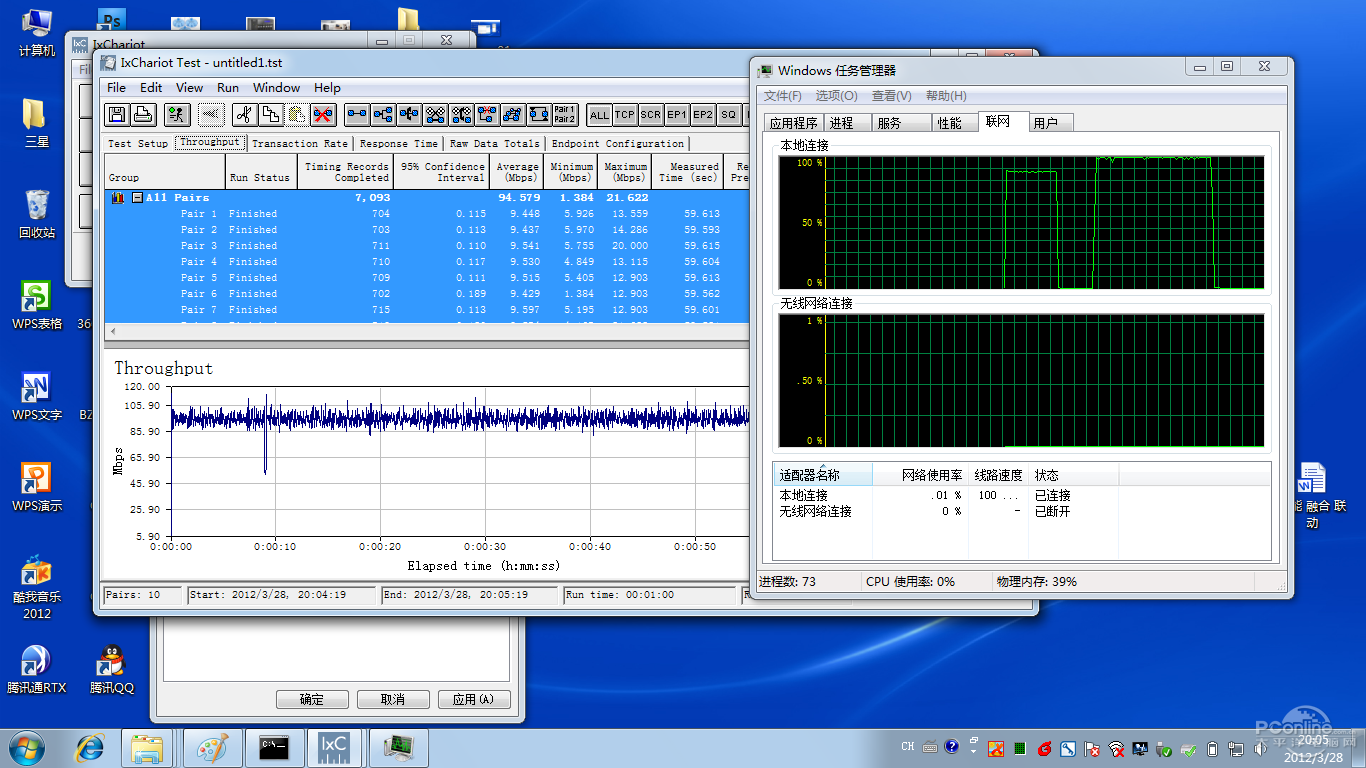
Task: Click the Task Manager taskbar icon
Action: (399, 747)
